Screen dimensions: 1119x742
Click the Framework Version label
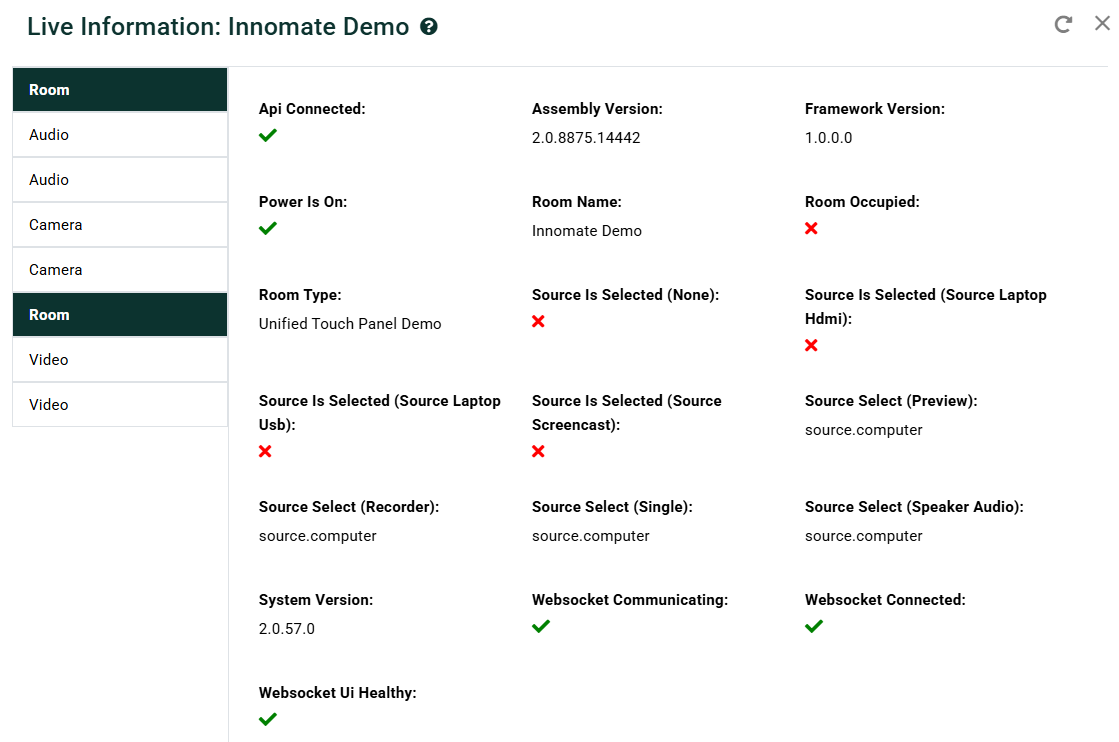coord(875,109)
